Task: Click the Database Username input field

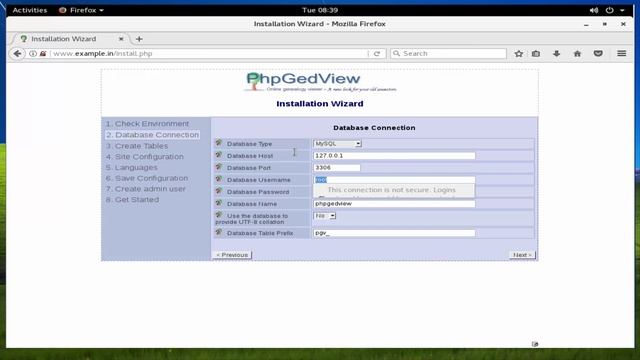Action: [394, 180]
